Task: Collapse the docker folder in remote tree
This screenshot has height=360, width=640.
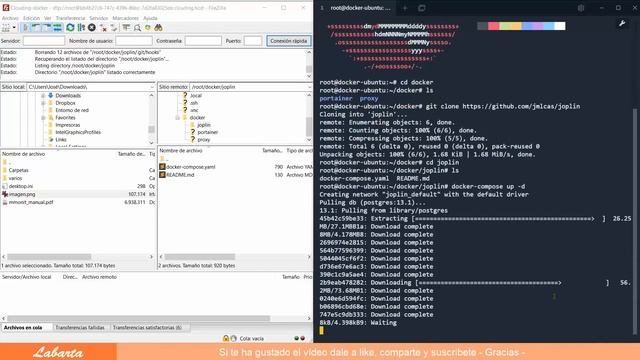Action: [178, 118]
